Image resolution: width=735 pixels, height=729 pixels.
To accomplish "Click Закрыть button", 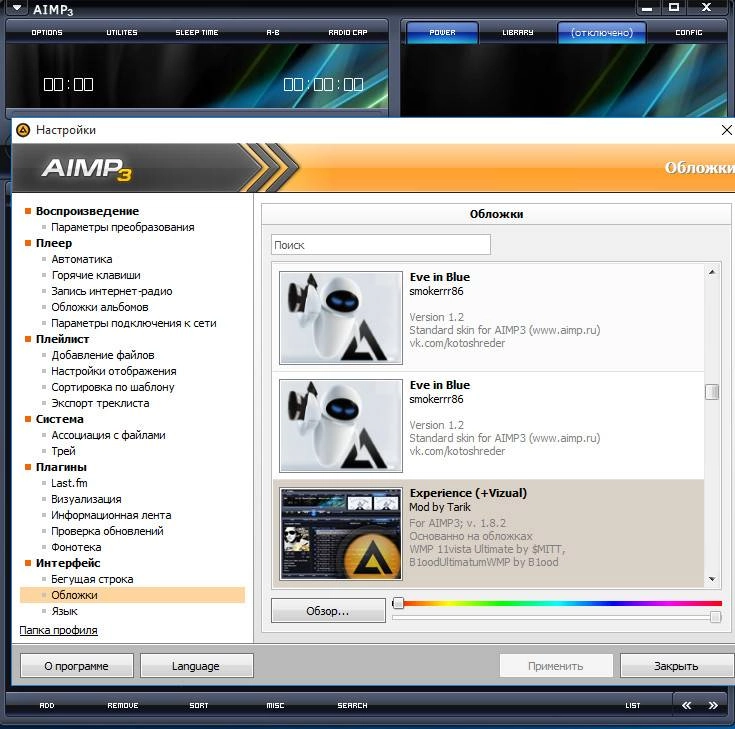I will (677, 666).
